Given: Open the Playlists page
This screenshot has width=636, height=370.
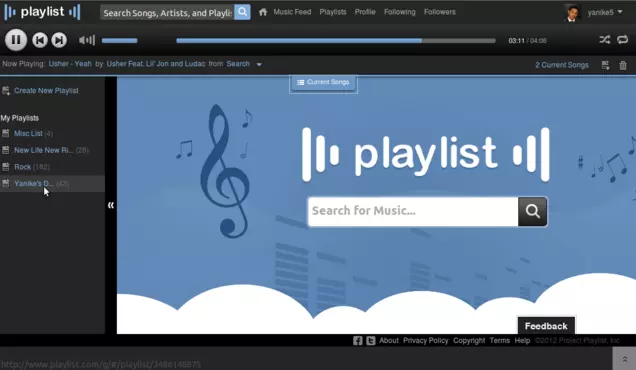Looking at the screenshot, I should tap(333, 12).
